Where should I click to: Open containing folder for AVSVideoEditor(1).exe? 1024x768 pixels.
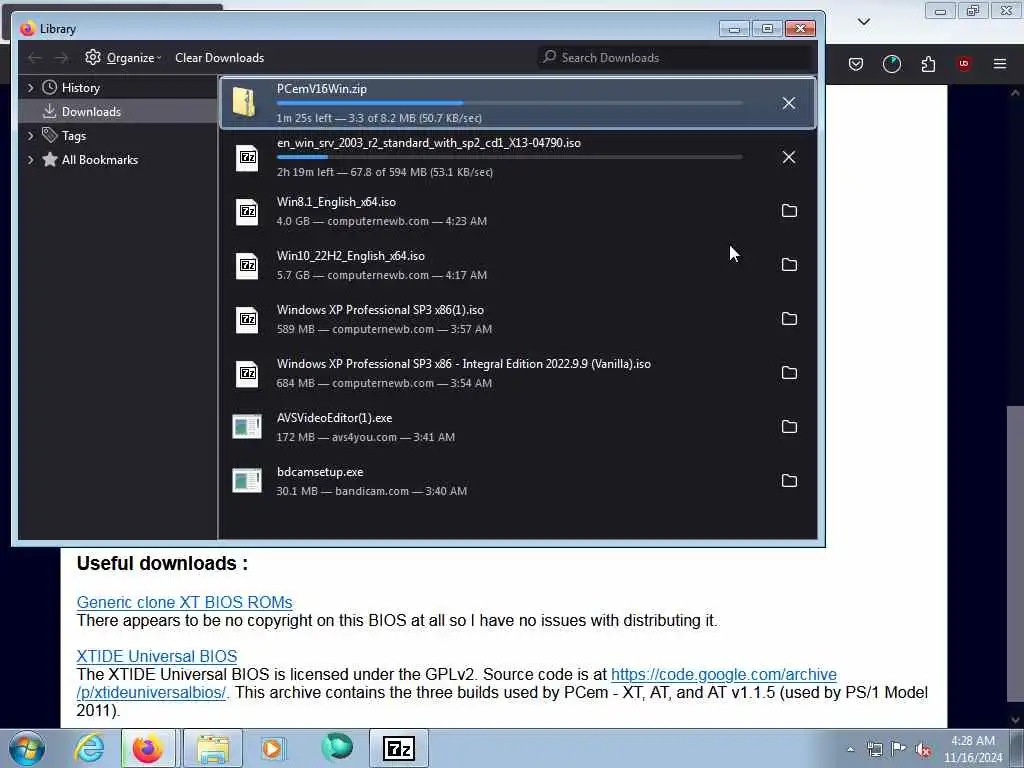tap(789, 426)
